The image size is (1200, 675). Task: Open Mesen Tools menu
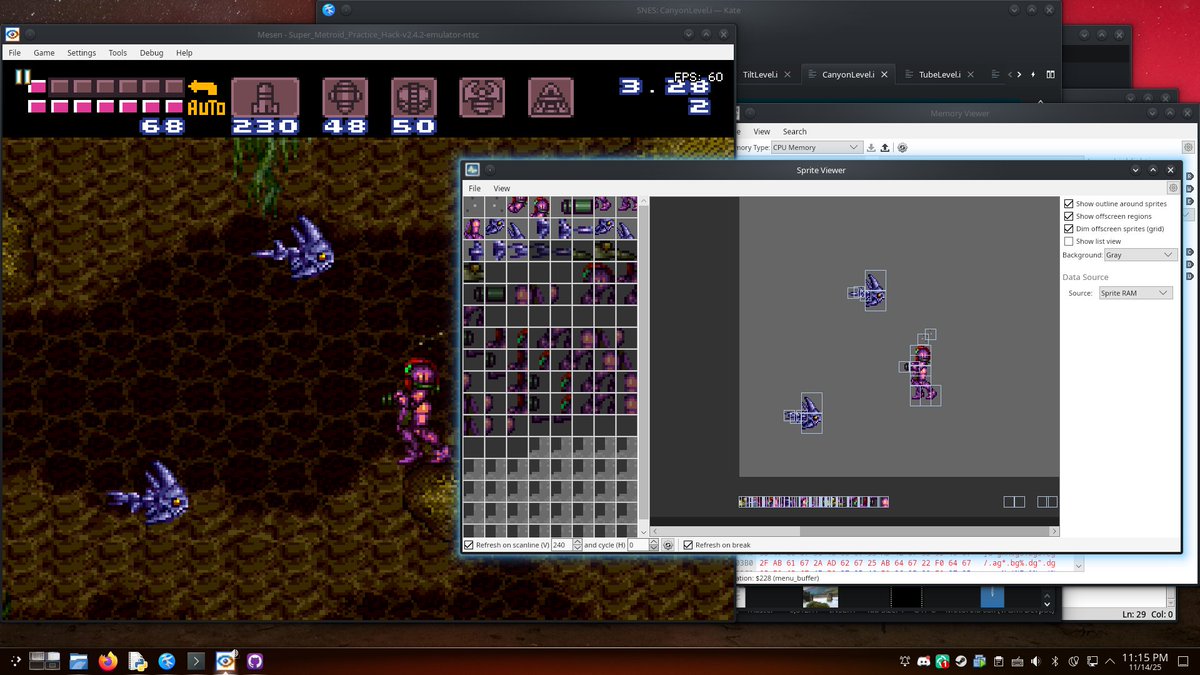click(x=118, y=52)
